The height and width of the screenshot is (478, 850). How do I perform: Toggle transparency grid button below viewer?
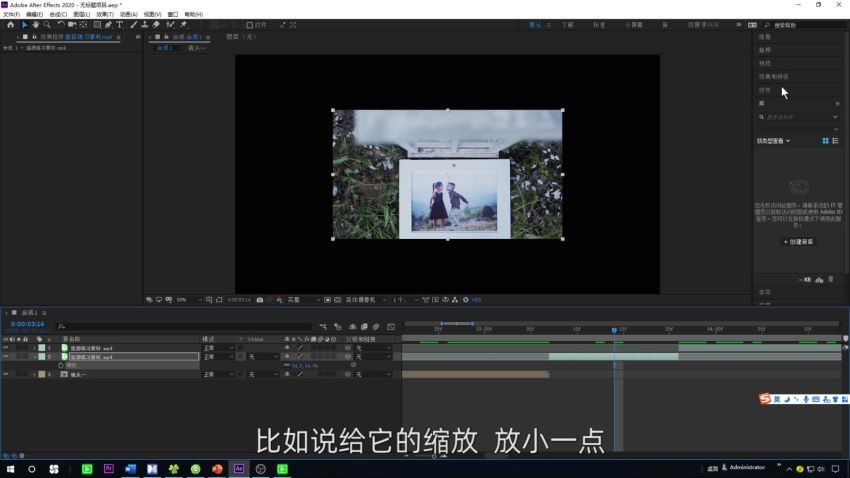(x=337, y=300)
